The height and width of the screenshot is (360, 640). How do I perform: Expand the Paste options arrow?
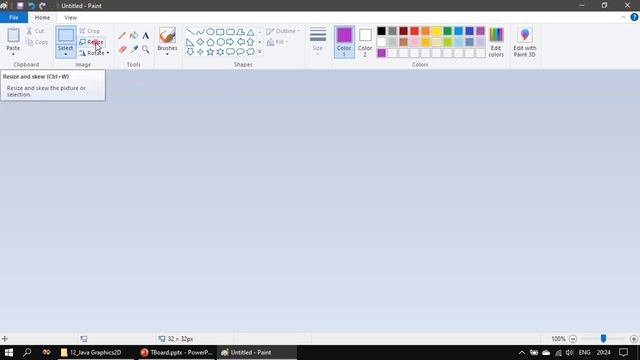[x=13, y=54]
